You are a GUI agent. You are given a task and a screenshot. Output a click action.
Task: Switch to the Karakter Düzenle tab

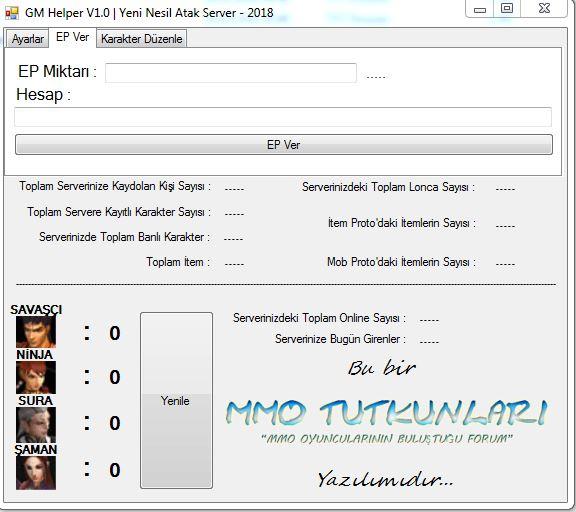[141, 39]
